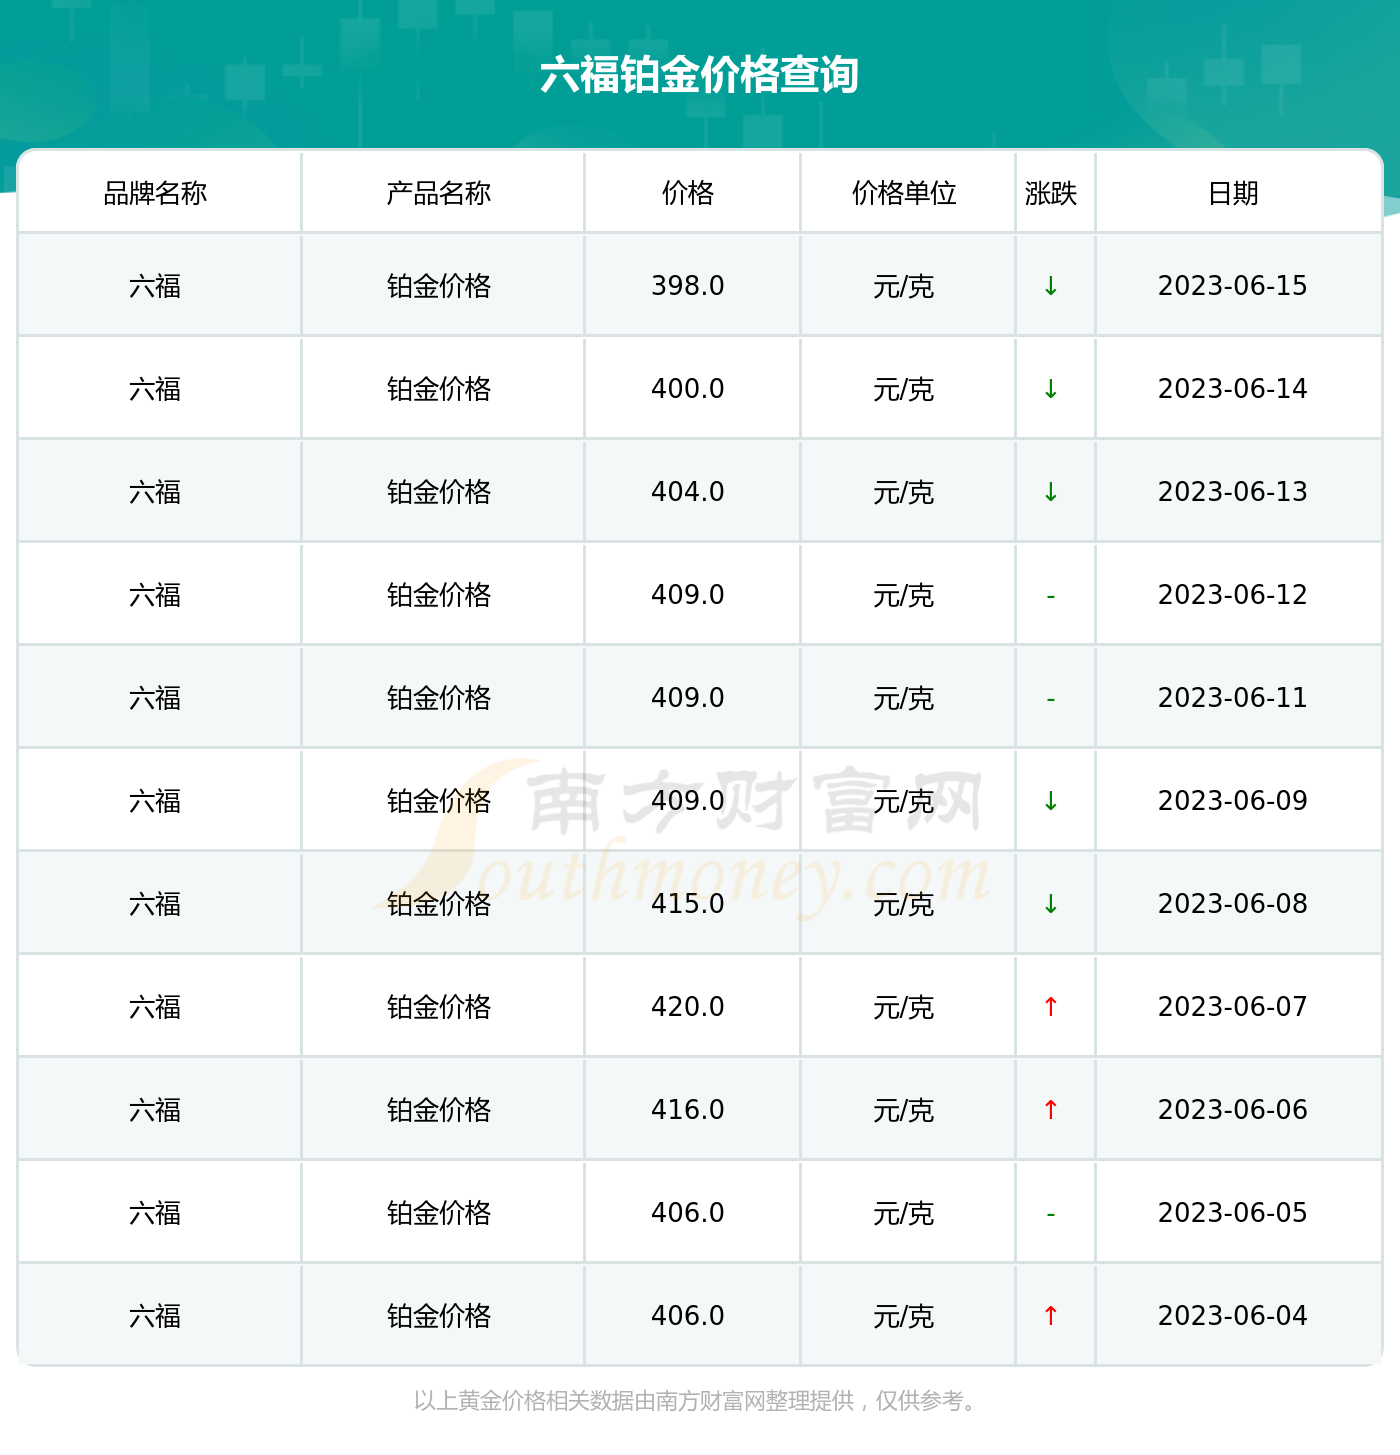The width and height of the screenshot is (1400, 1455).
Task: Click the red up arrow for 2023-06-06
Action: (x=1051, y=1110)
